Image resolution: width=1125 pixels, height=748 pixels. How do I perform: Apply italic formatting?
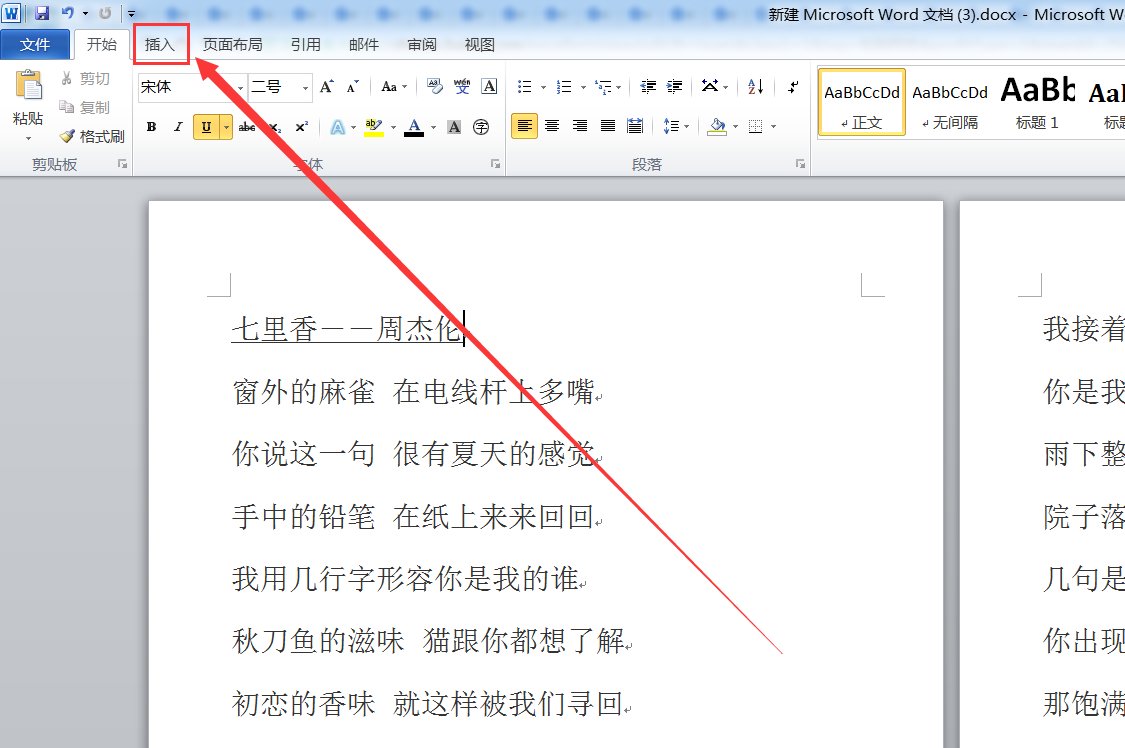[x=178, y=126]
